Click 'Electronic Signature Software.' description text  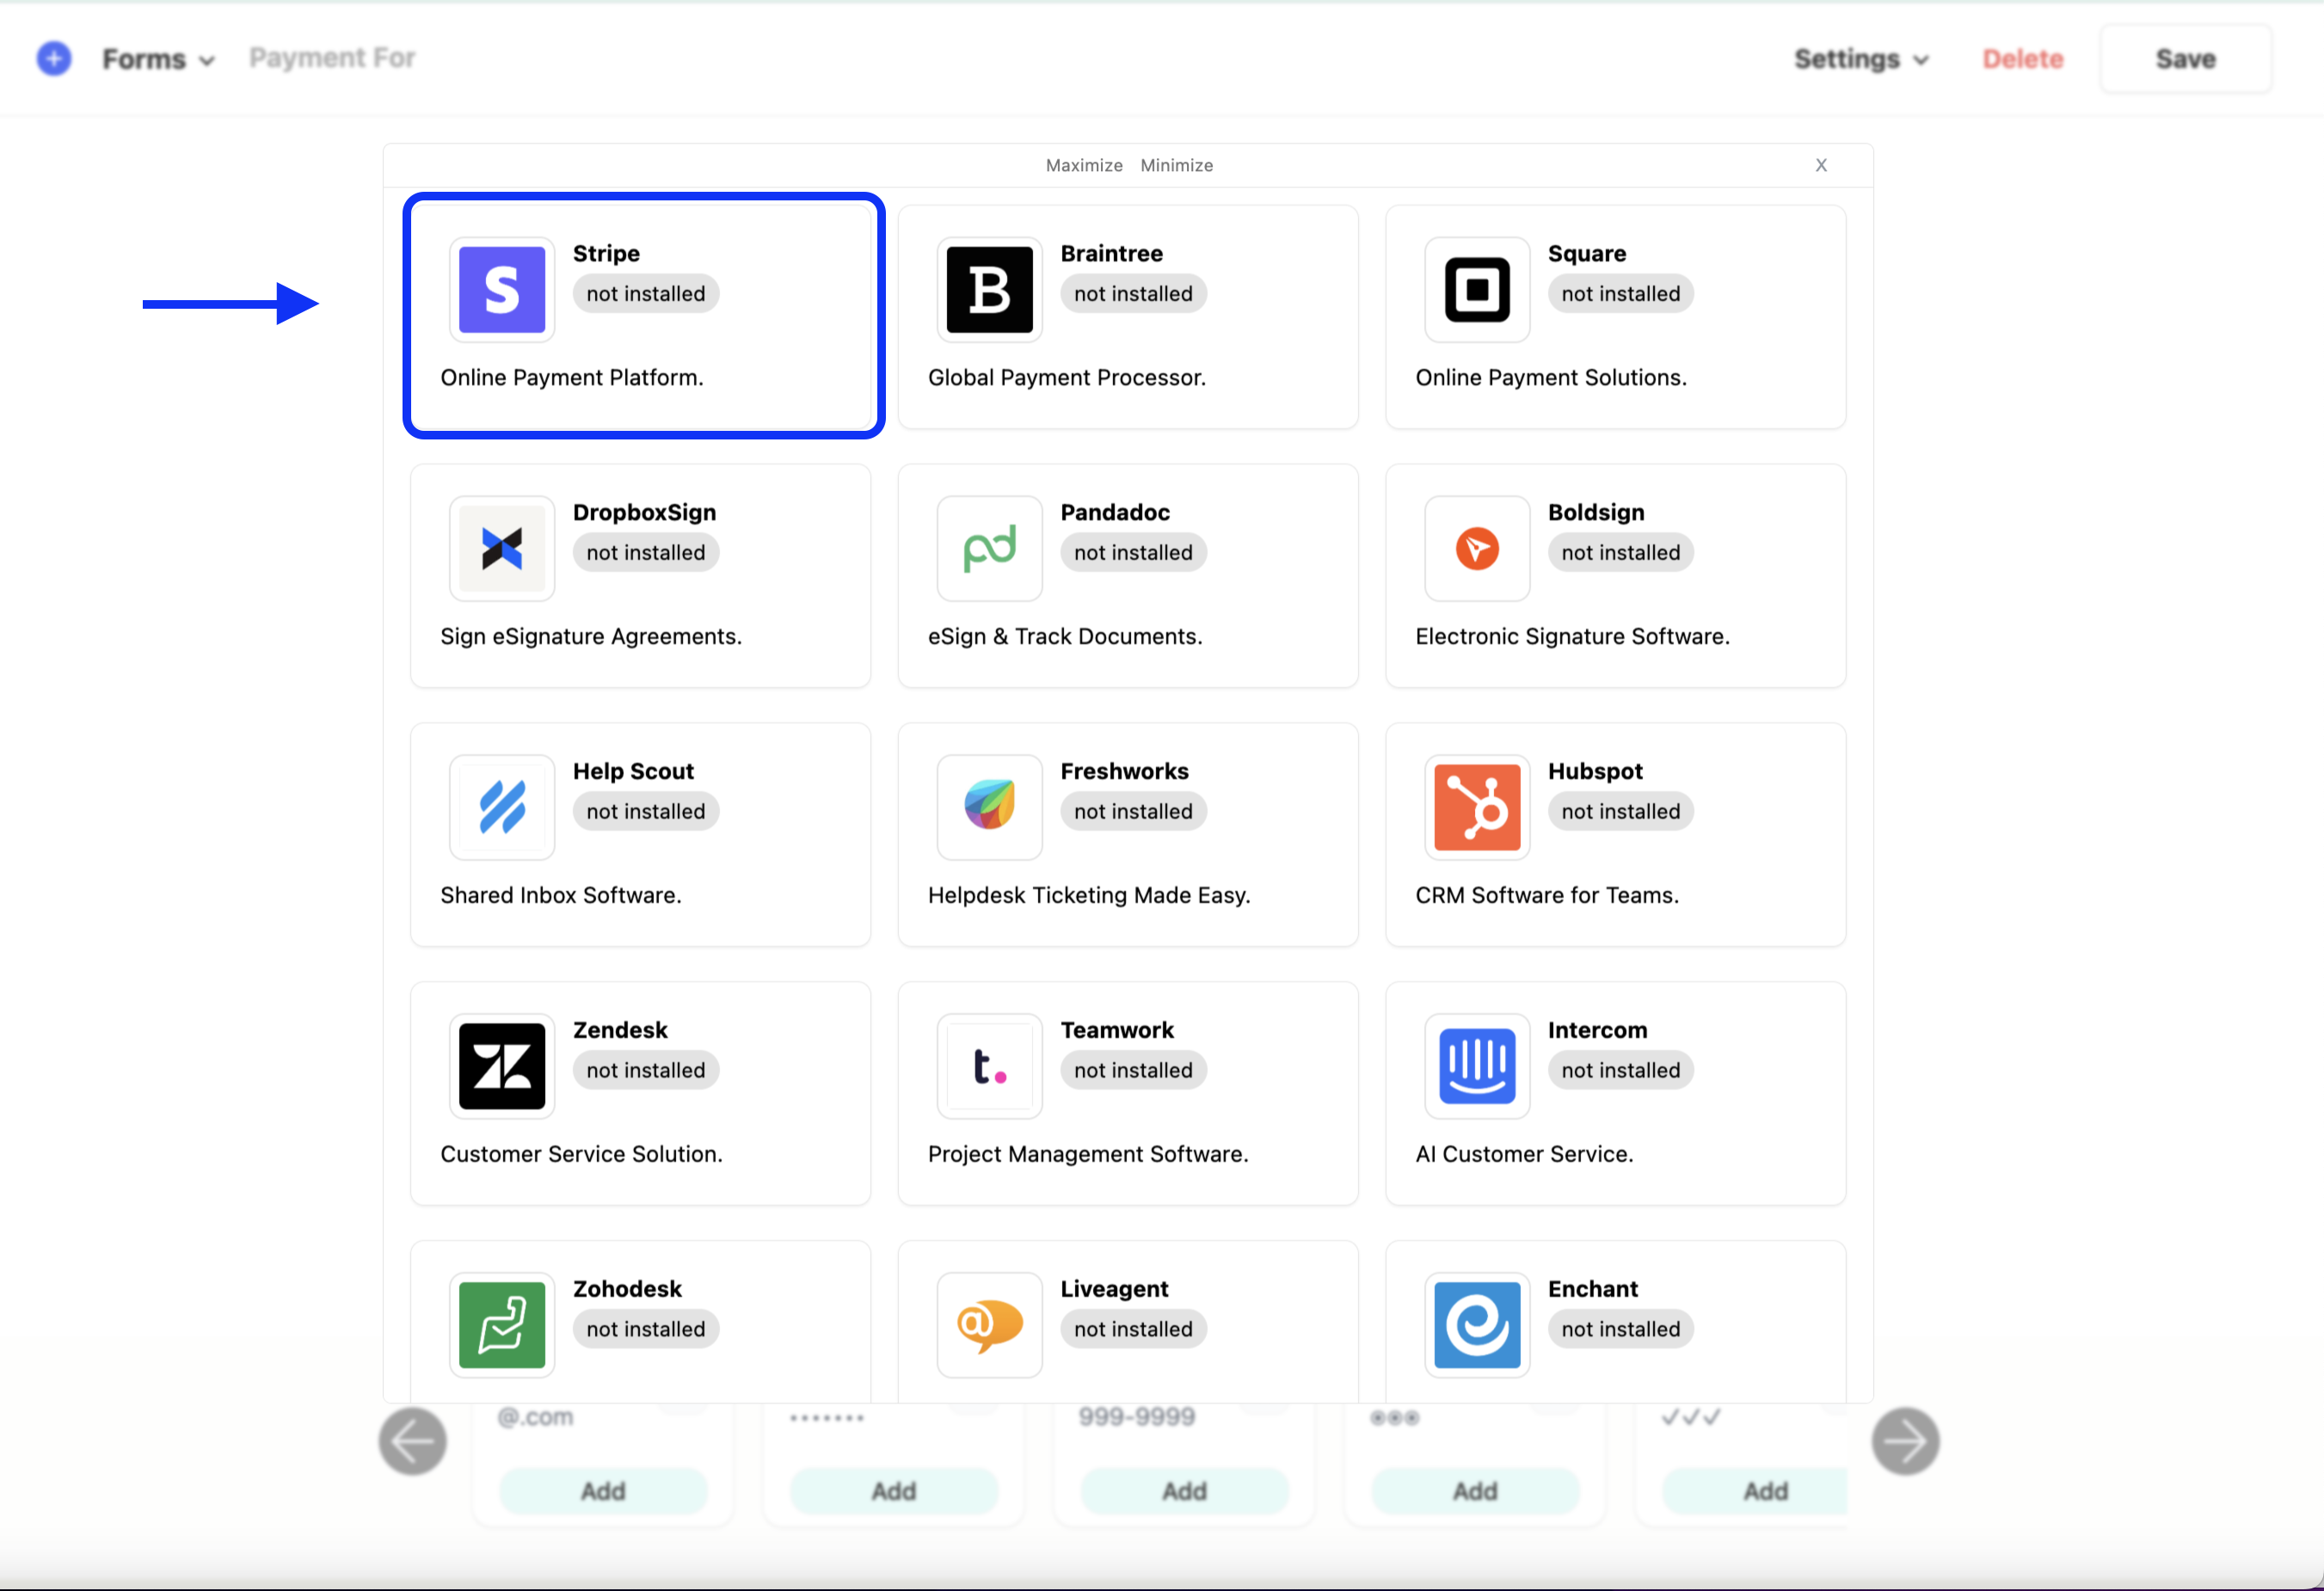point(1572,637)
